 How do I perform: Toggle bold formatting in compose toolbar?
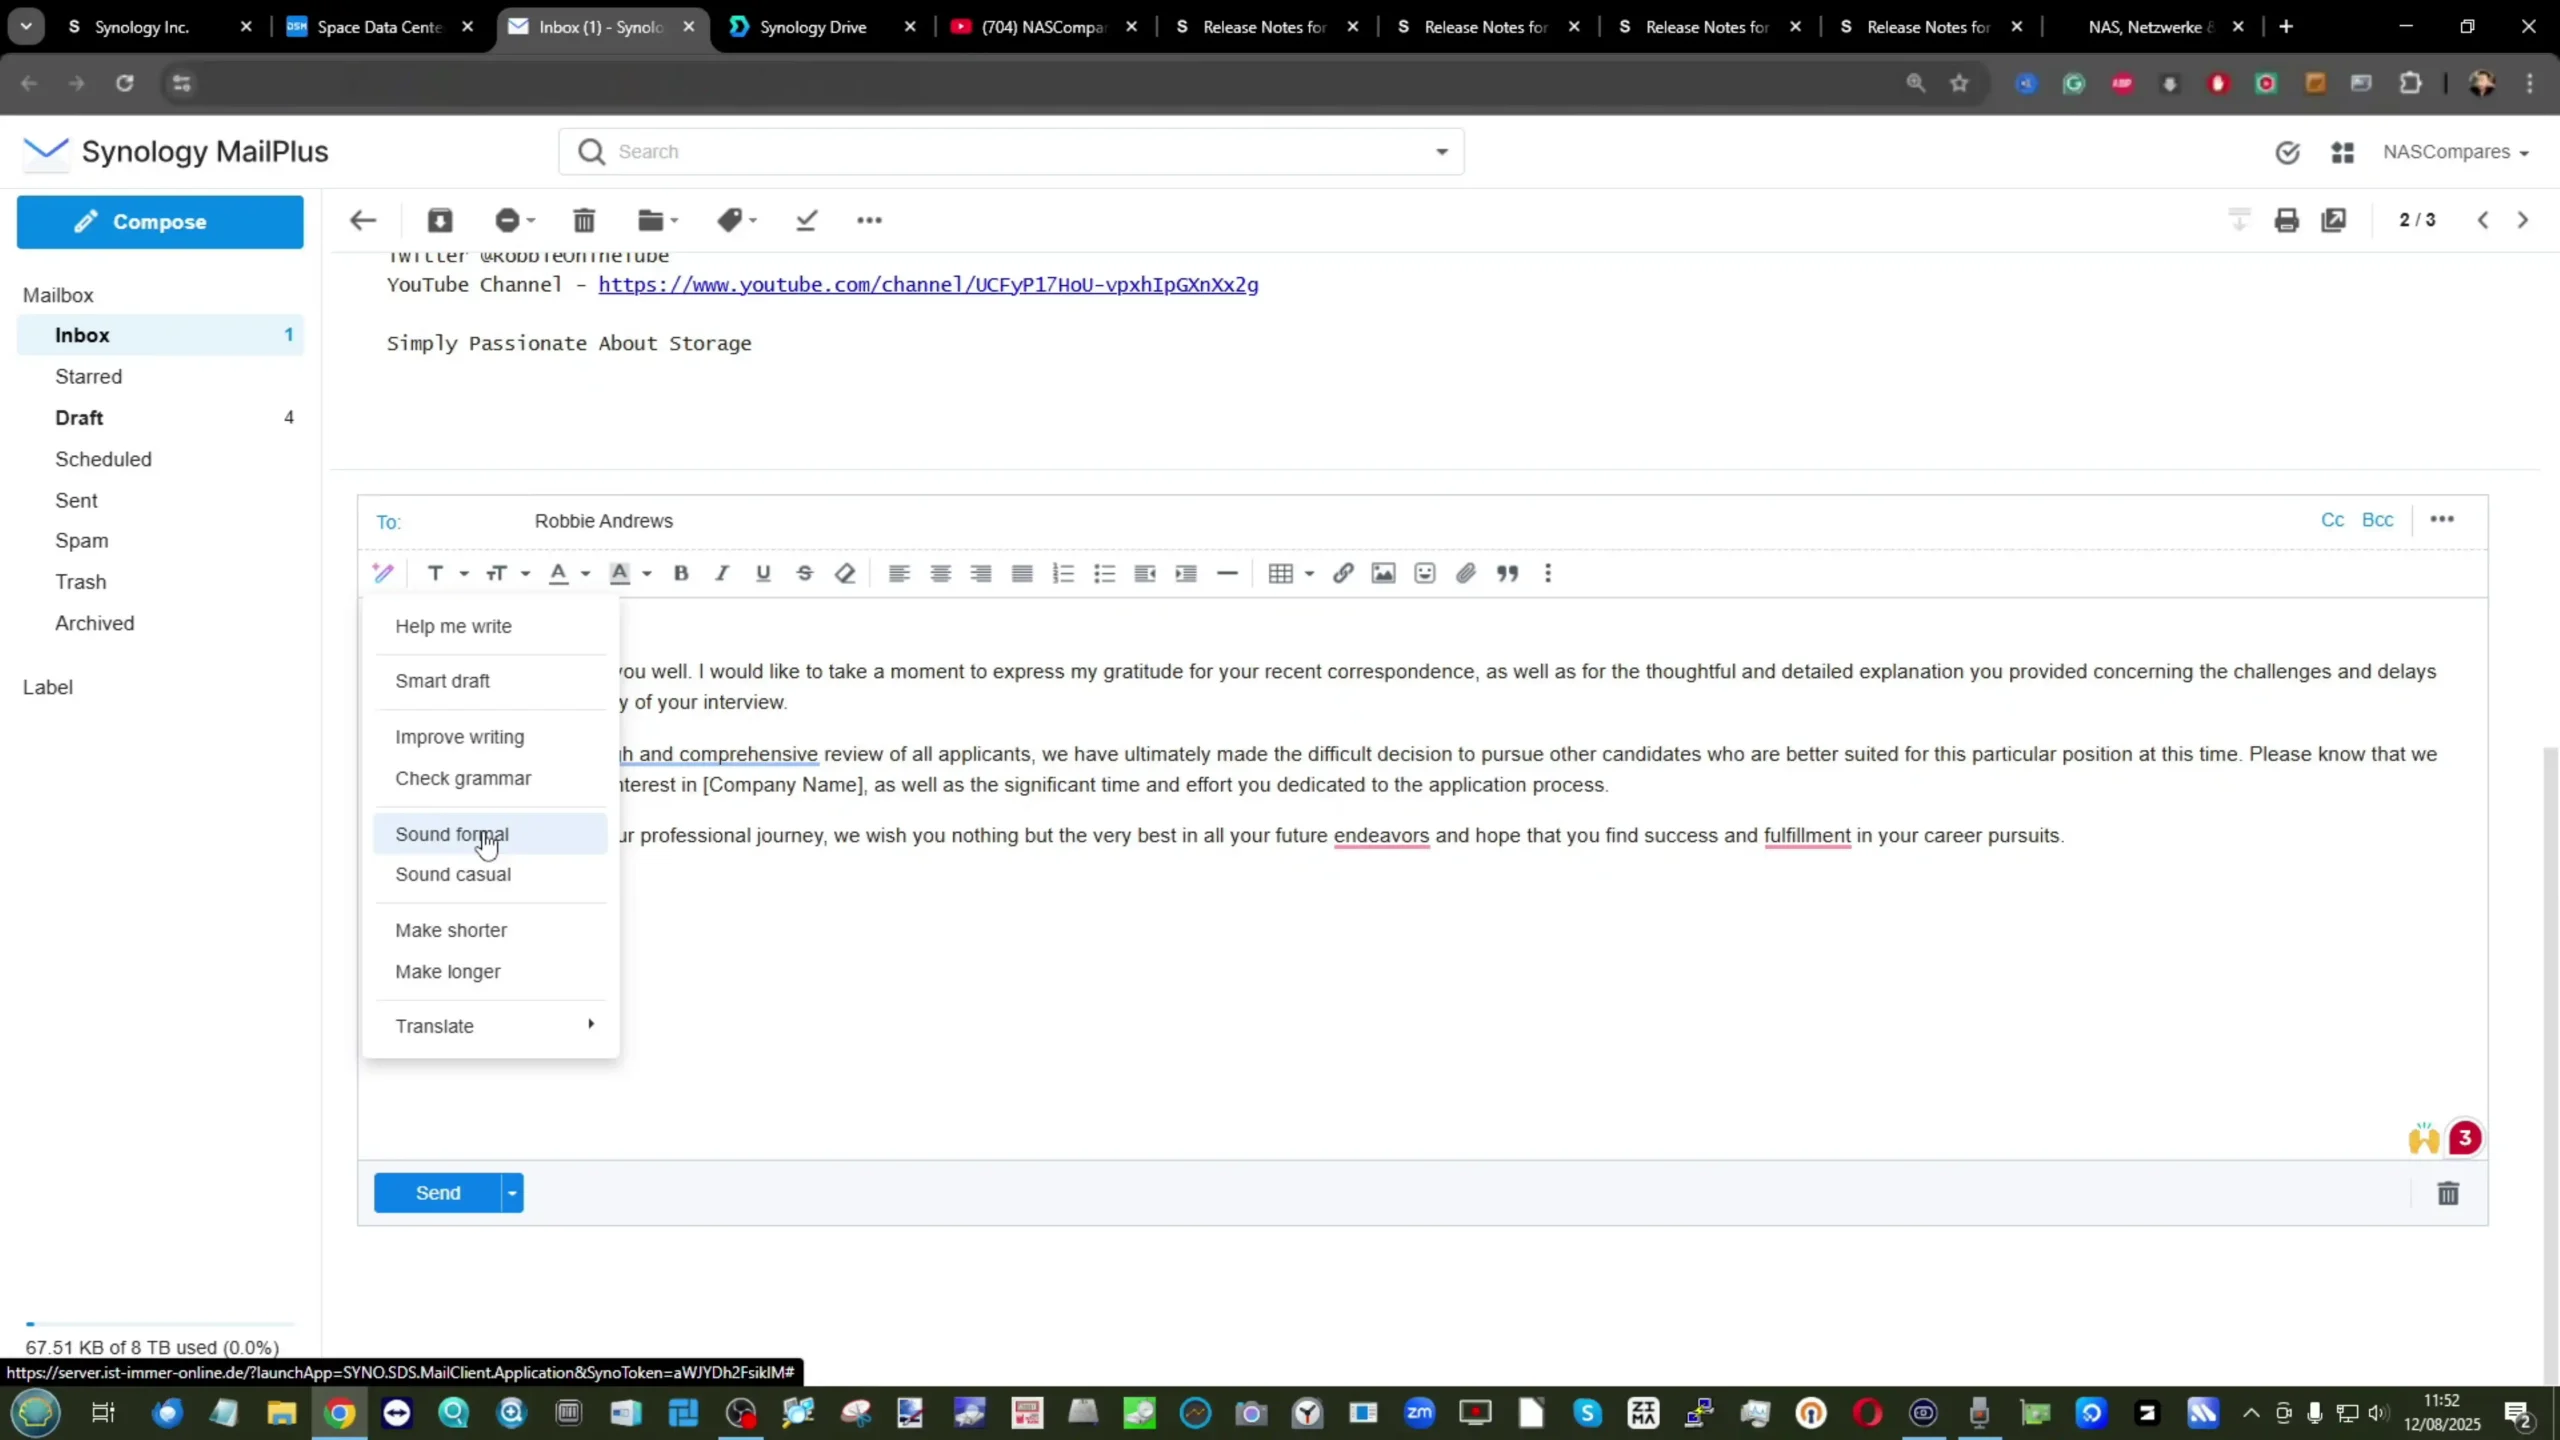pyautogui.click(x=681, y=573)
